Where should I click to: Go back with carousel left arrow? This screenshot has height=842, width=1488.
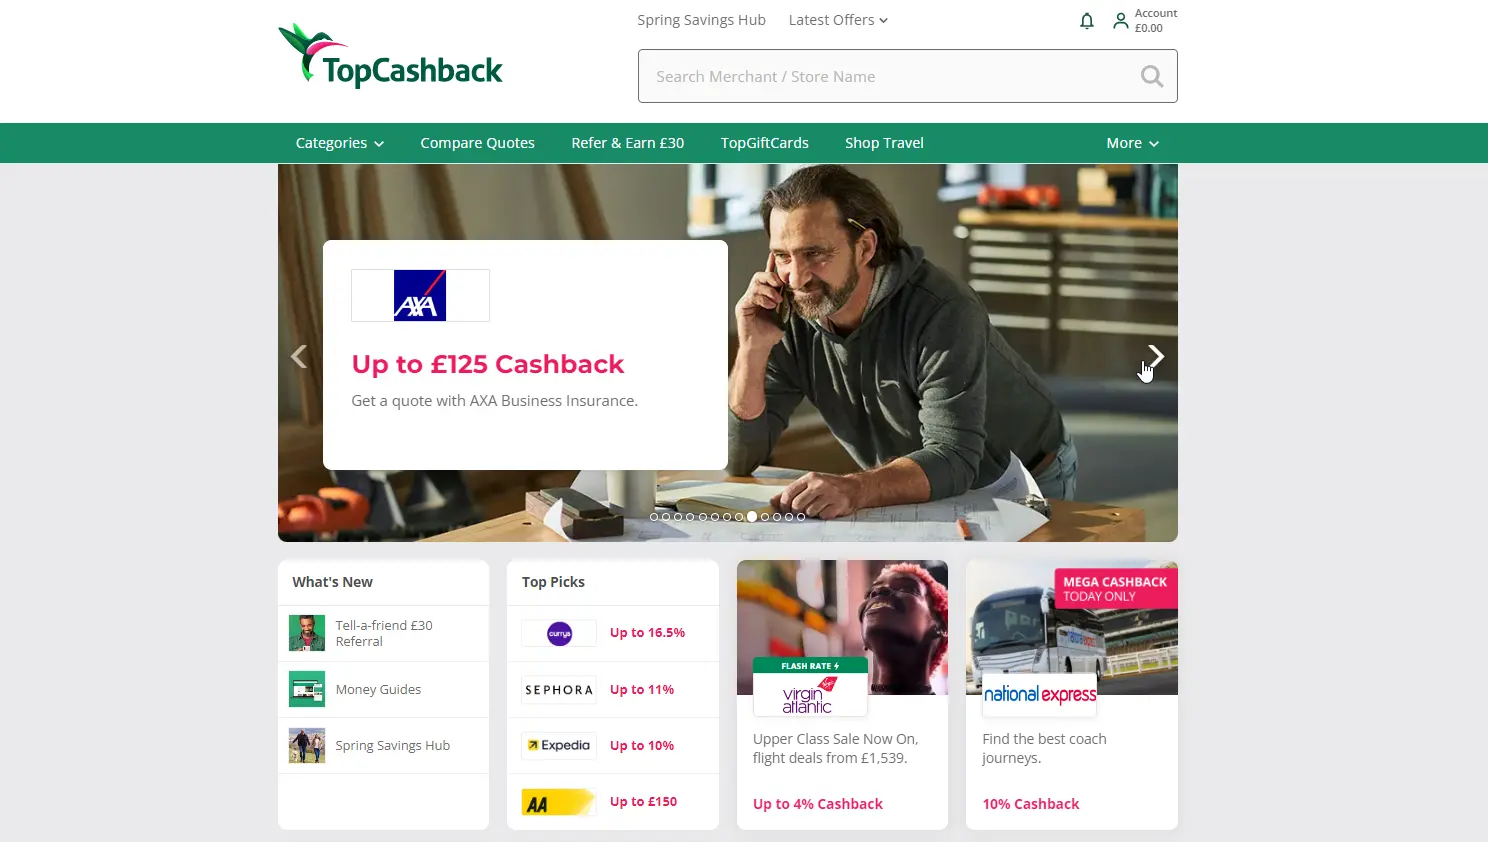299,356
